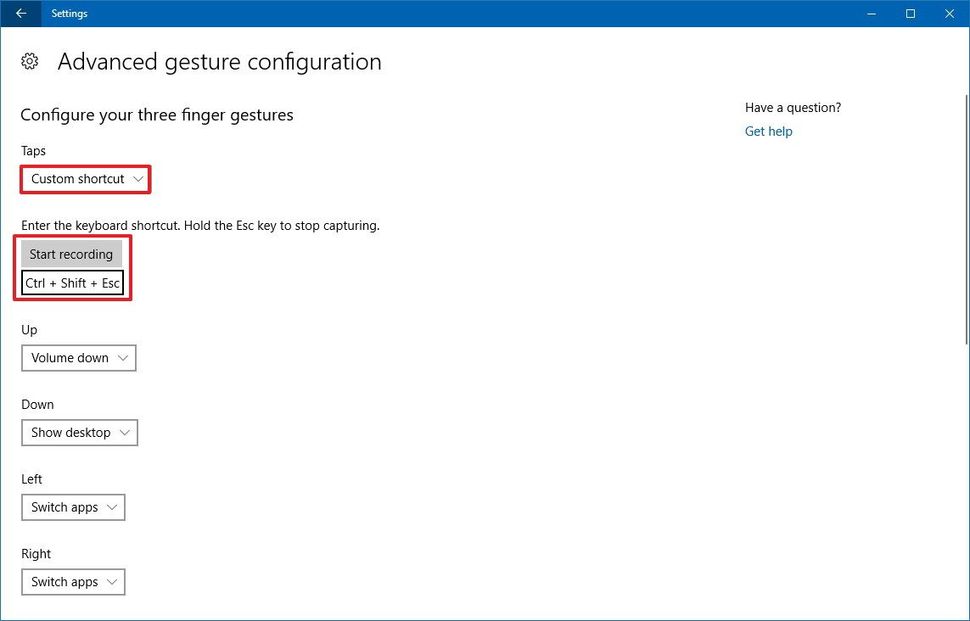This screenshot has height=621, width=970.
Task: Click the Advanced gesture configuration title
Action: click(218, 61)
